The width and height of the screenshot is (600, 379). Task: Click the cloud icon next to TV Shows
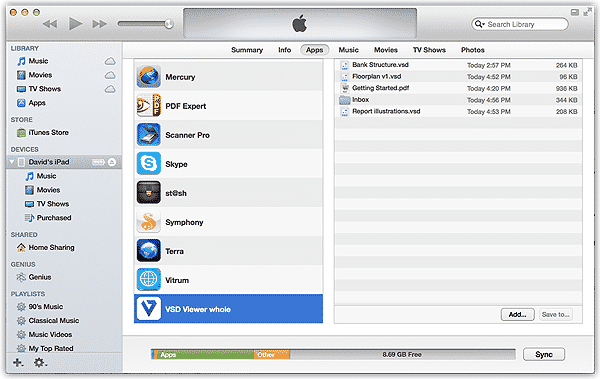tap(110, 89)
